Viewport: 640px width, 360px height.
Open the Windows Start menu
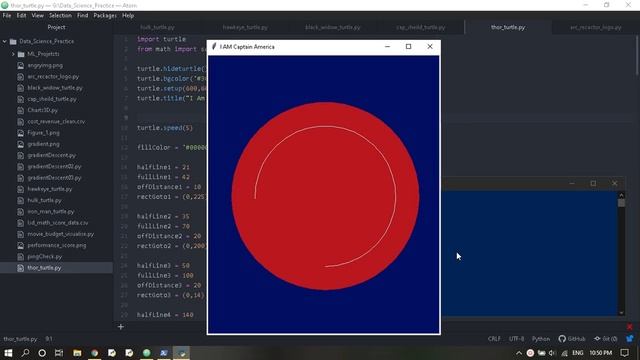tap(8, 353)
